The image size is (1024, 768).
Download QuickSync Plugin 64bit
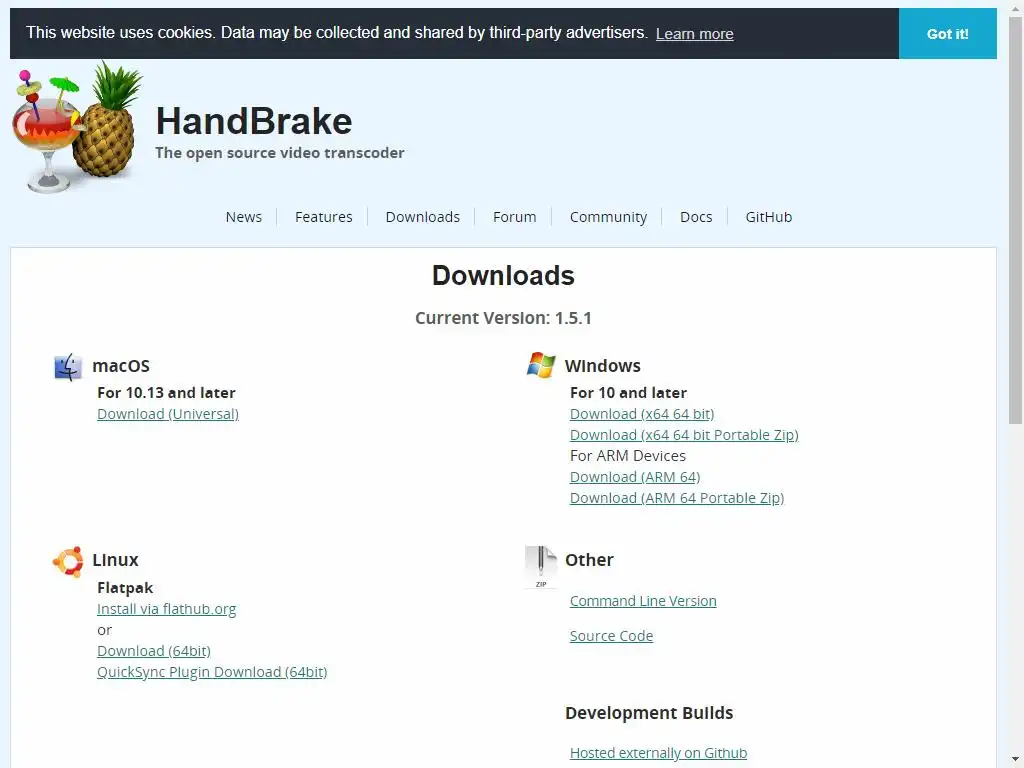[x=212, y=672]
